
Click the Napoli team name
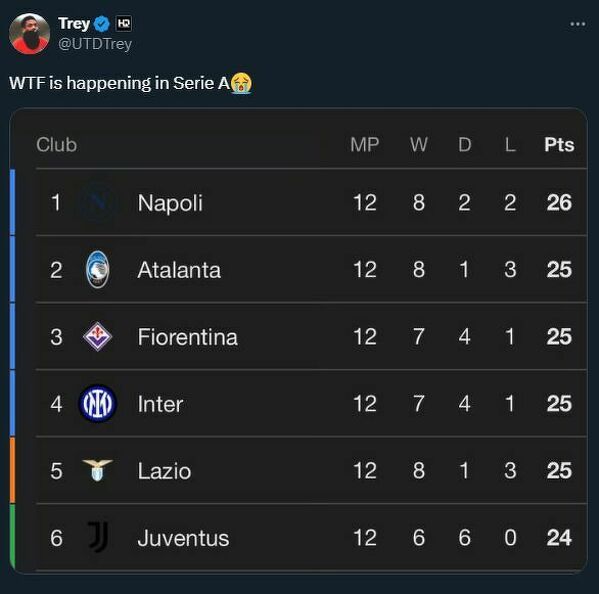click(x=170, y=203)
